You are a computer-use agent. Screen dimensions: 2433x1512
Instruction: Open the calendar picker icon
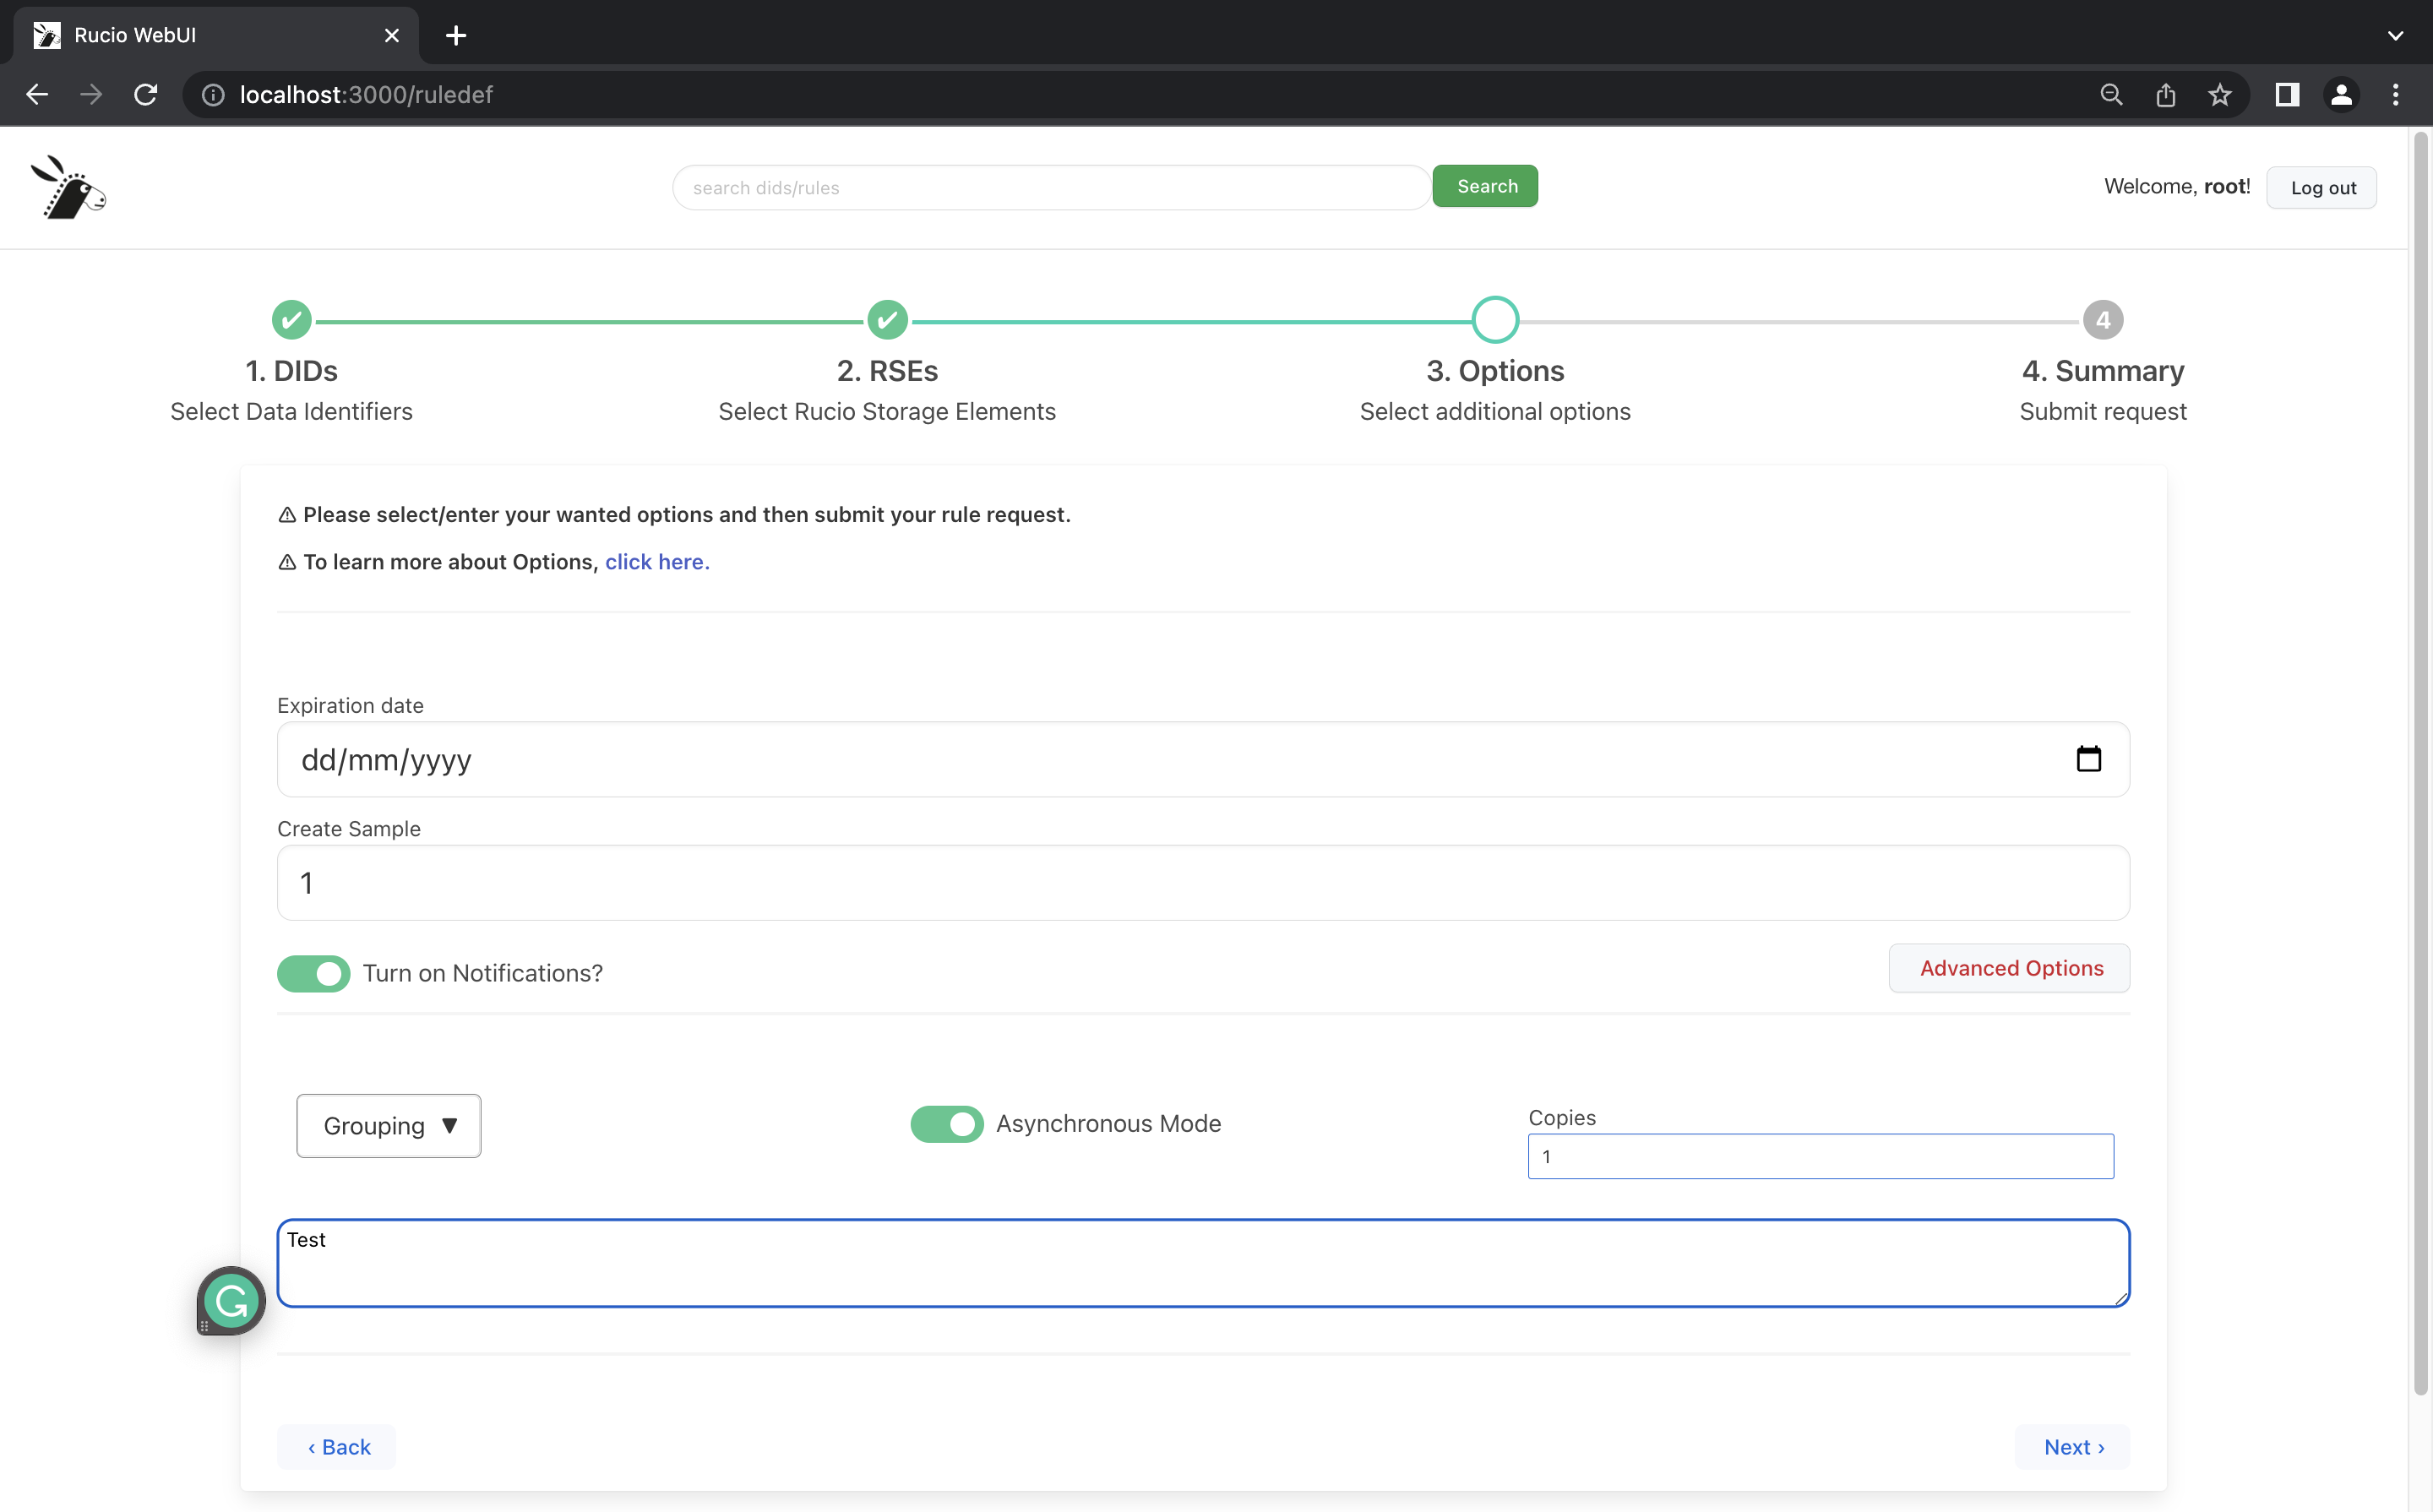click(2088, 759)
